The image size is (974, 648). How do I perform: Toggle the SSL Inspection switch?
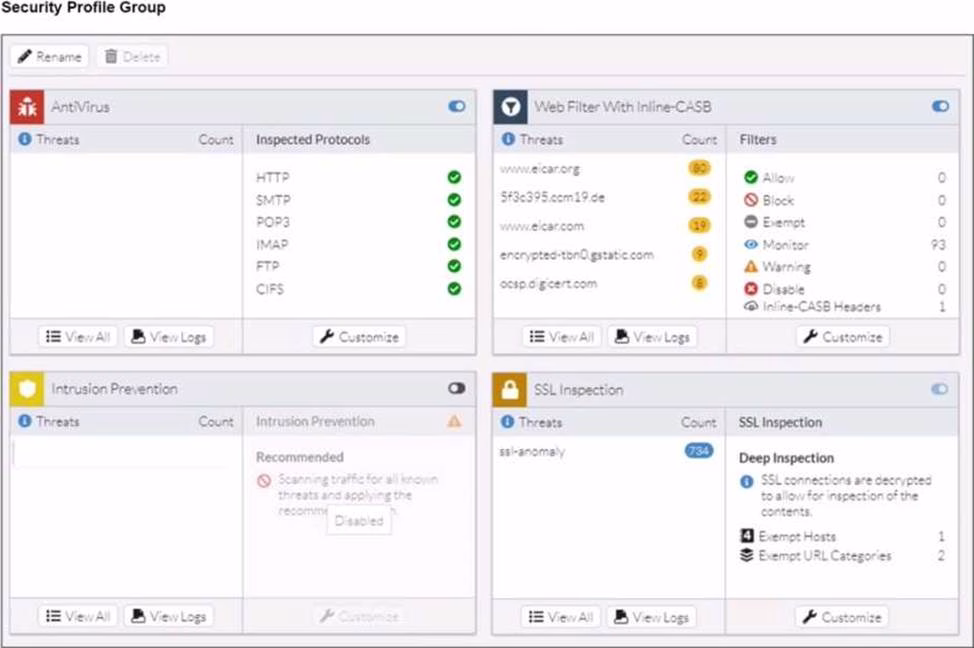pos(940,389)
